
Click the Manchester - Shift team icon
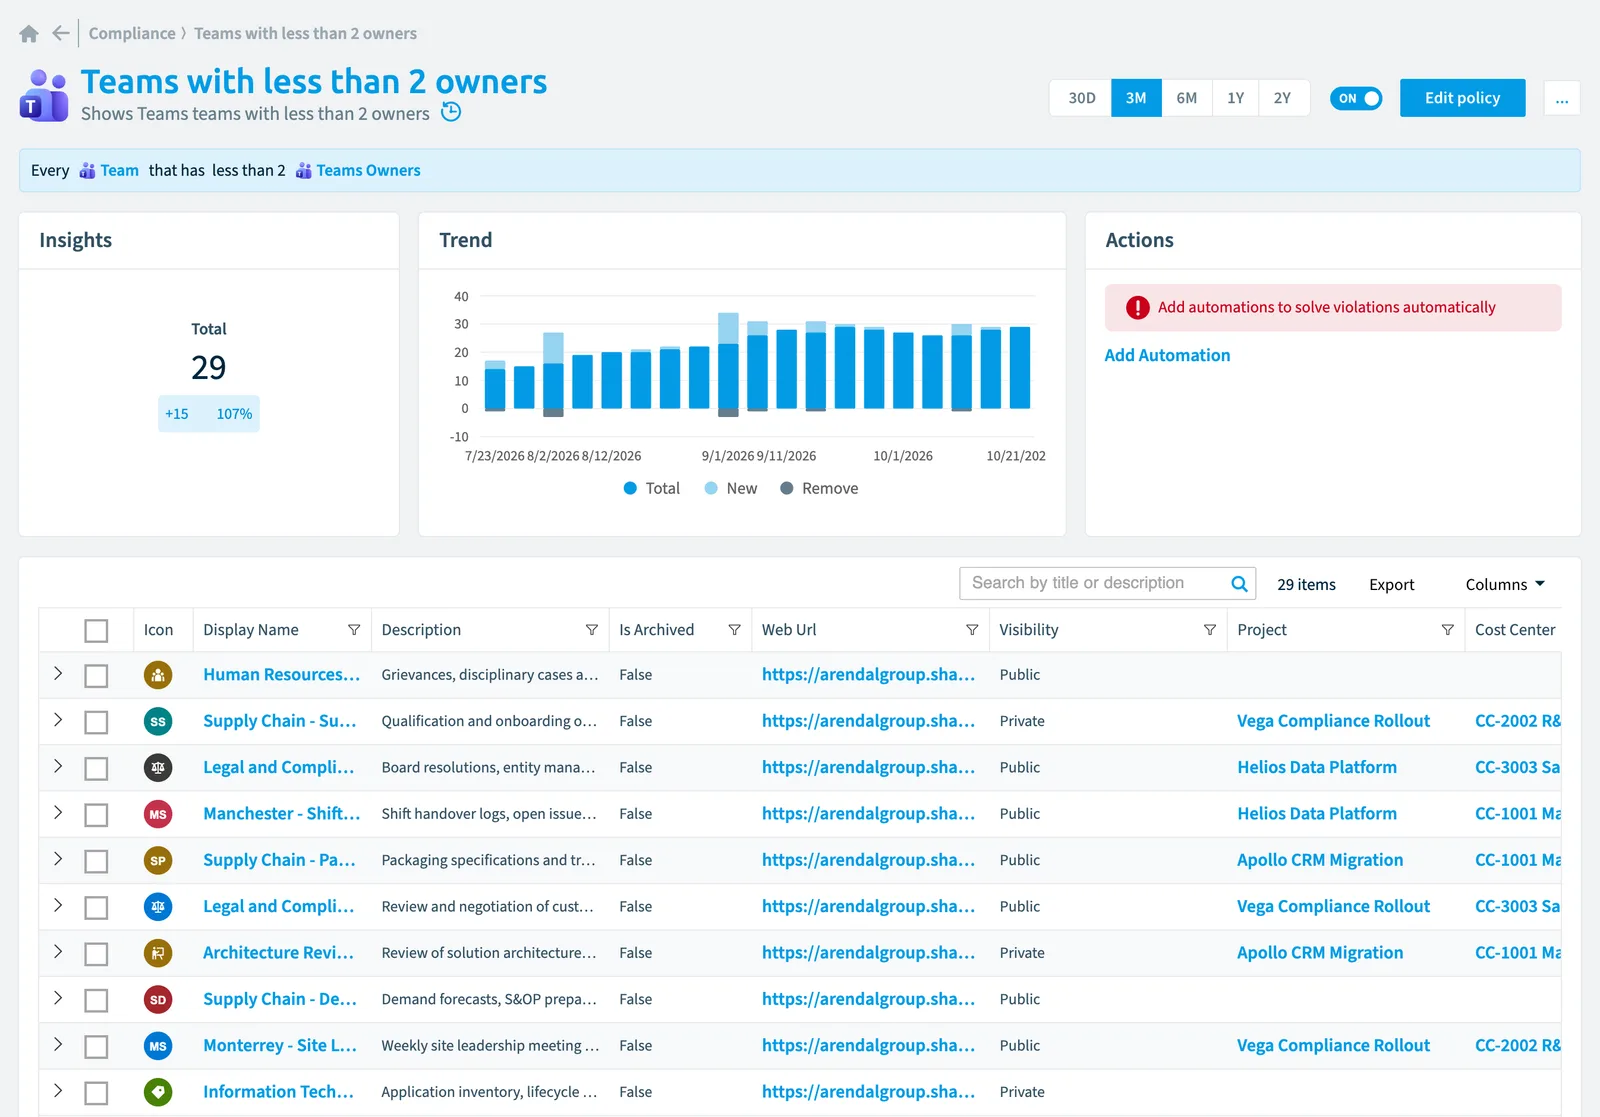(158, 814)
